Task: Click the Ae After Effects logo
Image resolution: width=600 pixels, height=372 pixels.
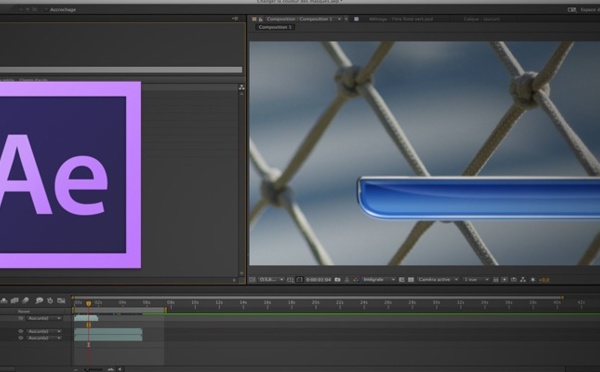Action: click(x=70, y=175)
